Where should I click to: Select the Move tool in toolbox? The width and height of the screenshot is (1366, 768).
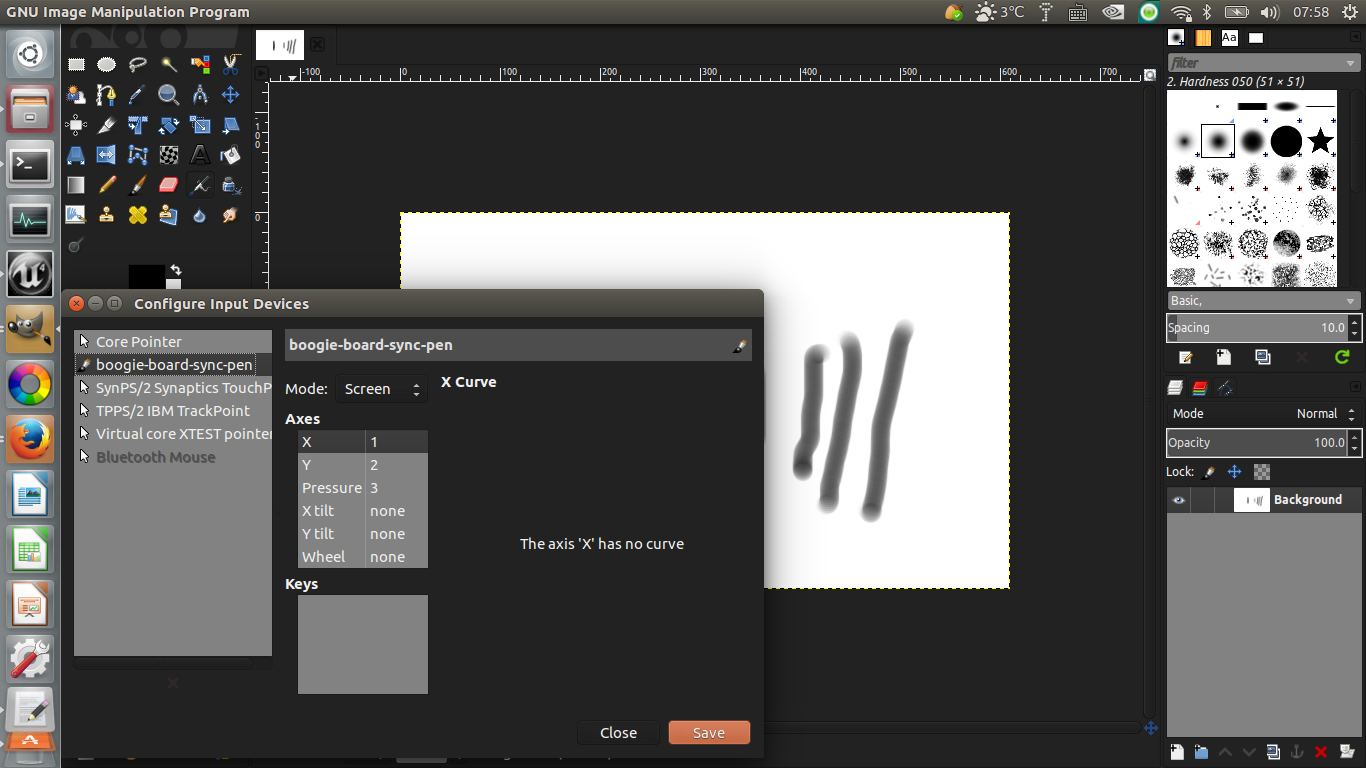231,95
